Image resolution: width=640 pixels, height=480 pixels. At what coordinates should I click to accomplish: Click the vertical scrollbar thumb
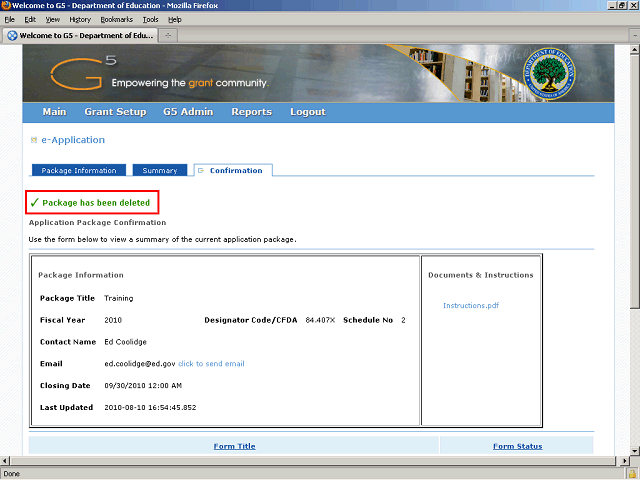635,182
